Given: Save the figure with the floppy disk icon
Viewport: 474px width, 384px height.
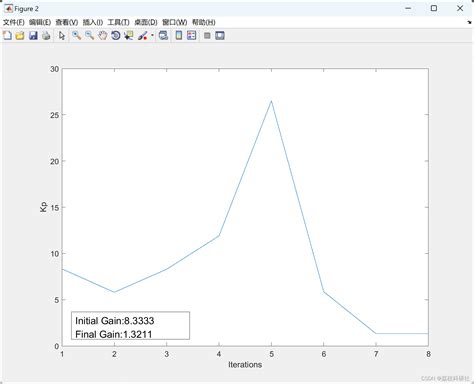Looking at the screenshot, I should coord(33,35).
